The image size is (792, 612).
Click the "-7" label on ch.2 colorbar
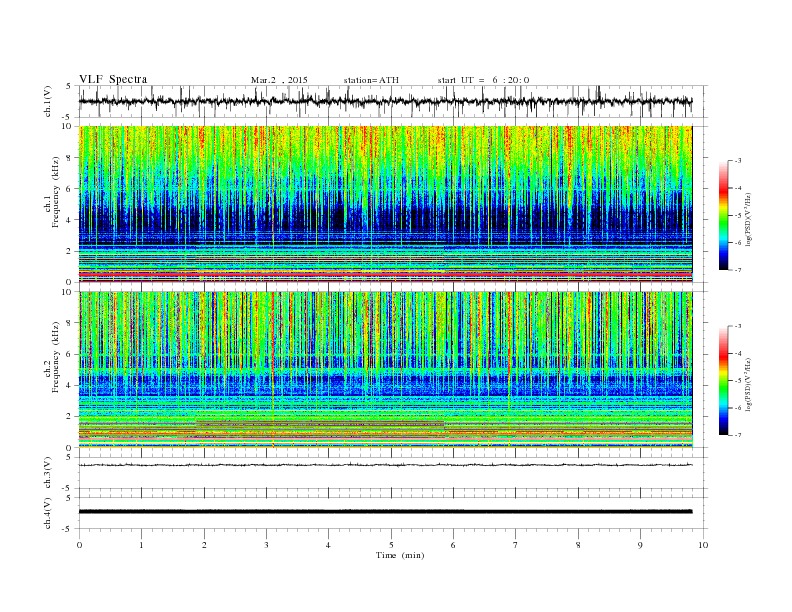click(x=737, y=435)
